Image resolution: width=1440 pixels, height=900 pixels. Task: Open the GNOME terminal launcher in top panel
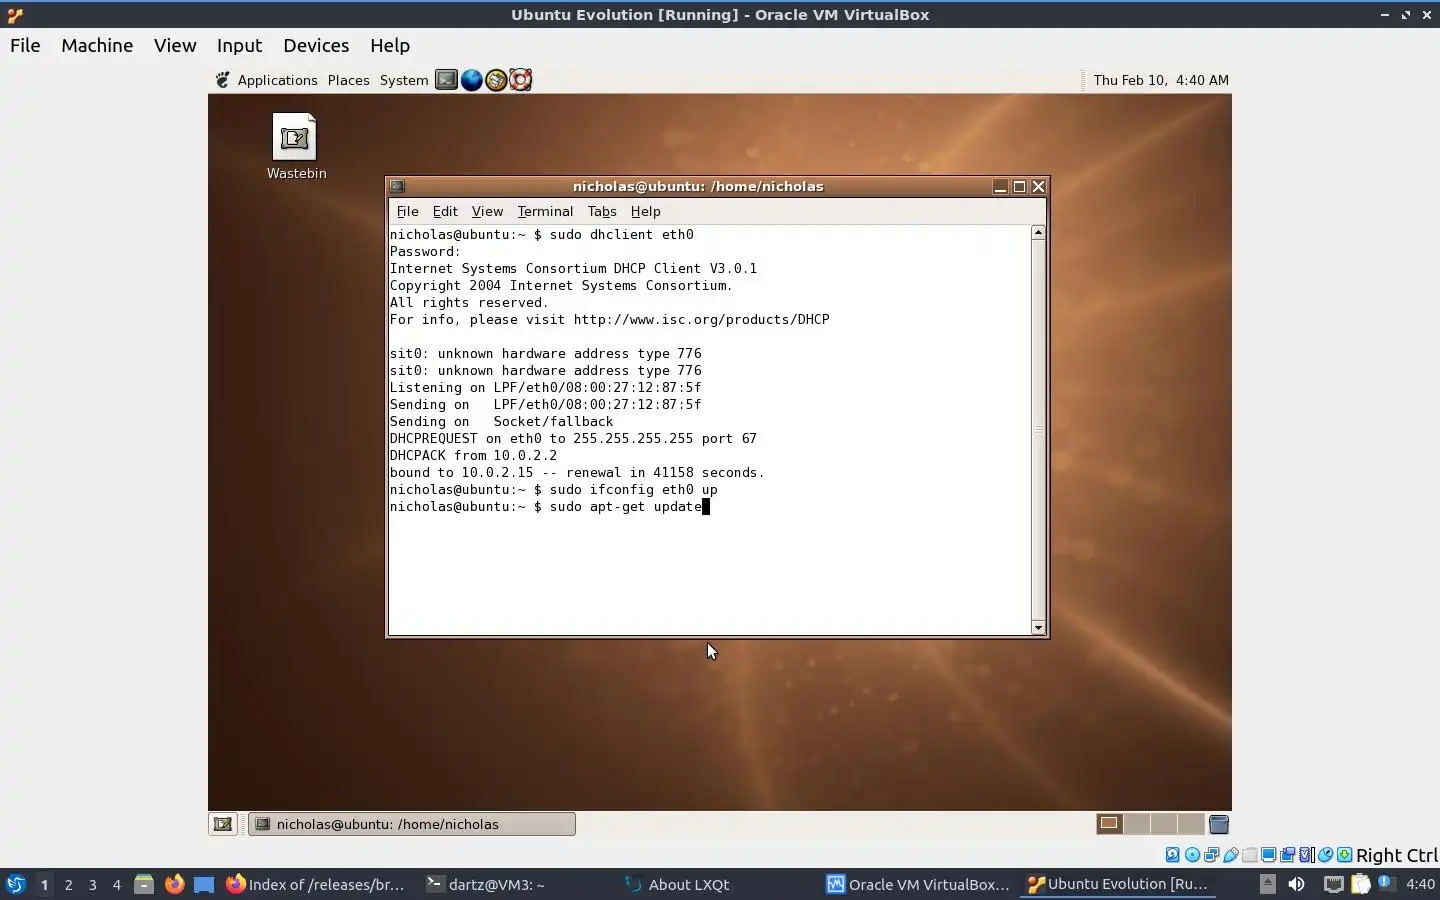[x=446, y=80]
